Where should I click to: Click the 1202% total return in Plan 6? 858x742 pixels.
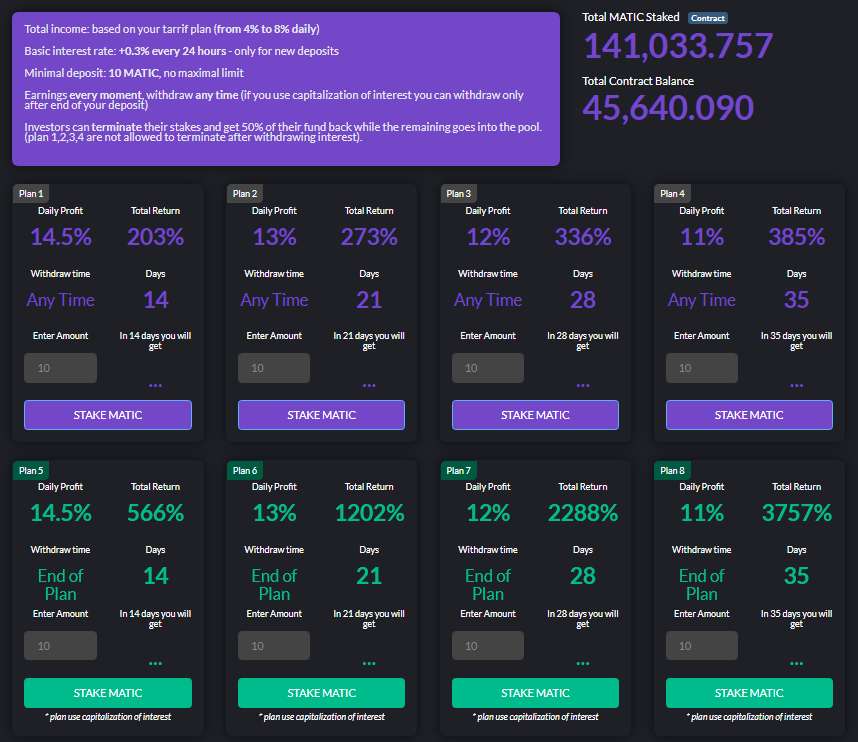coord(369,513)
